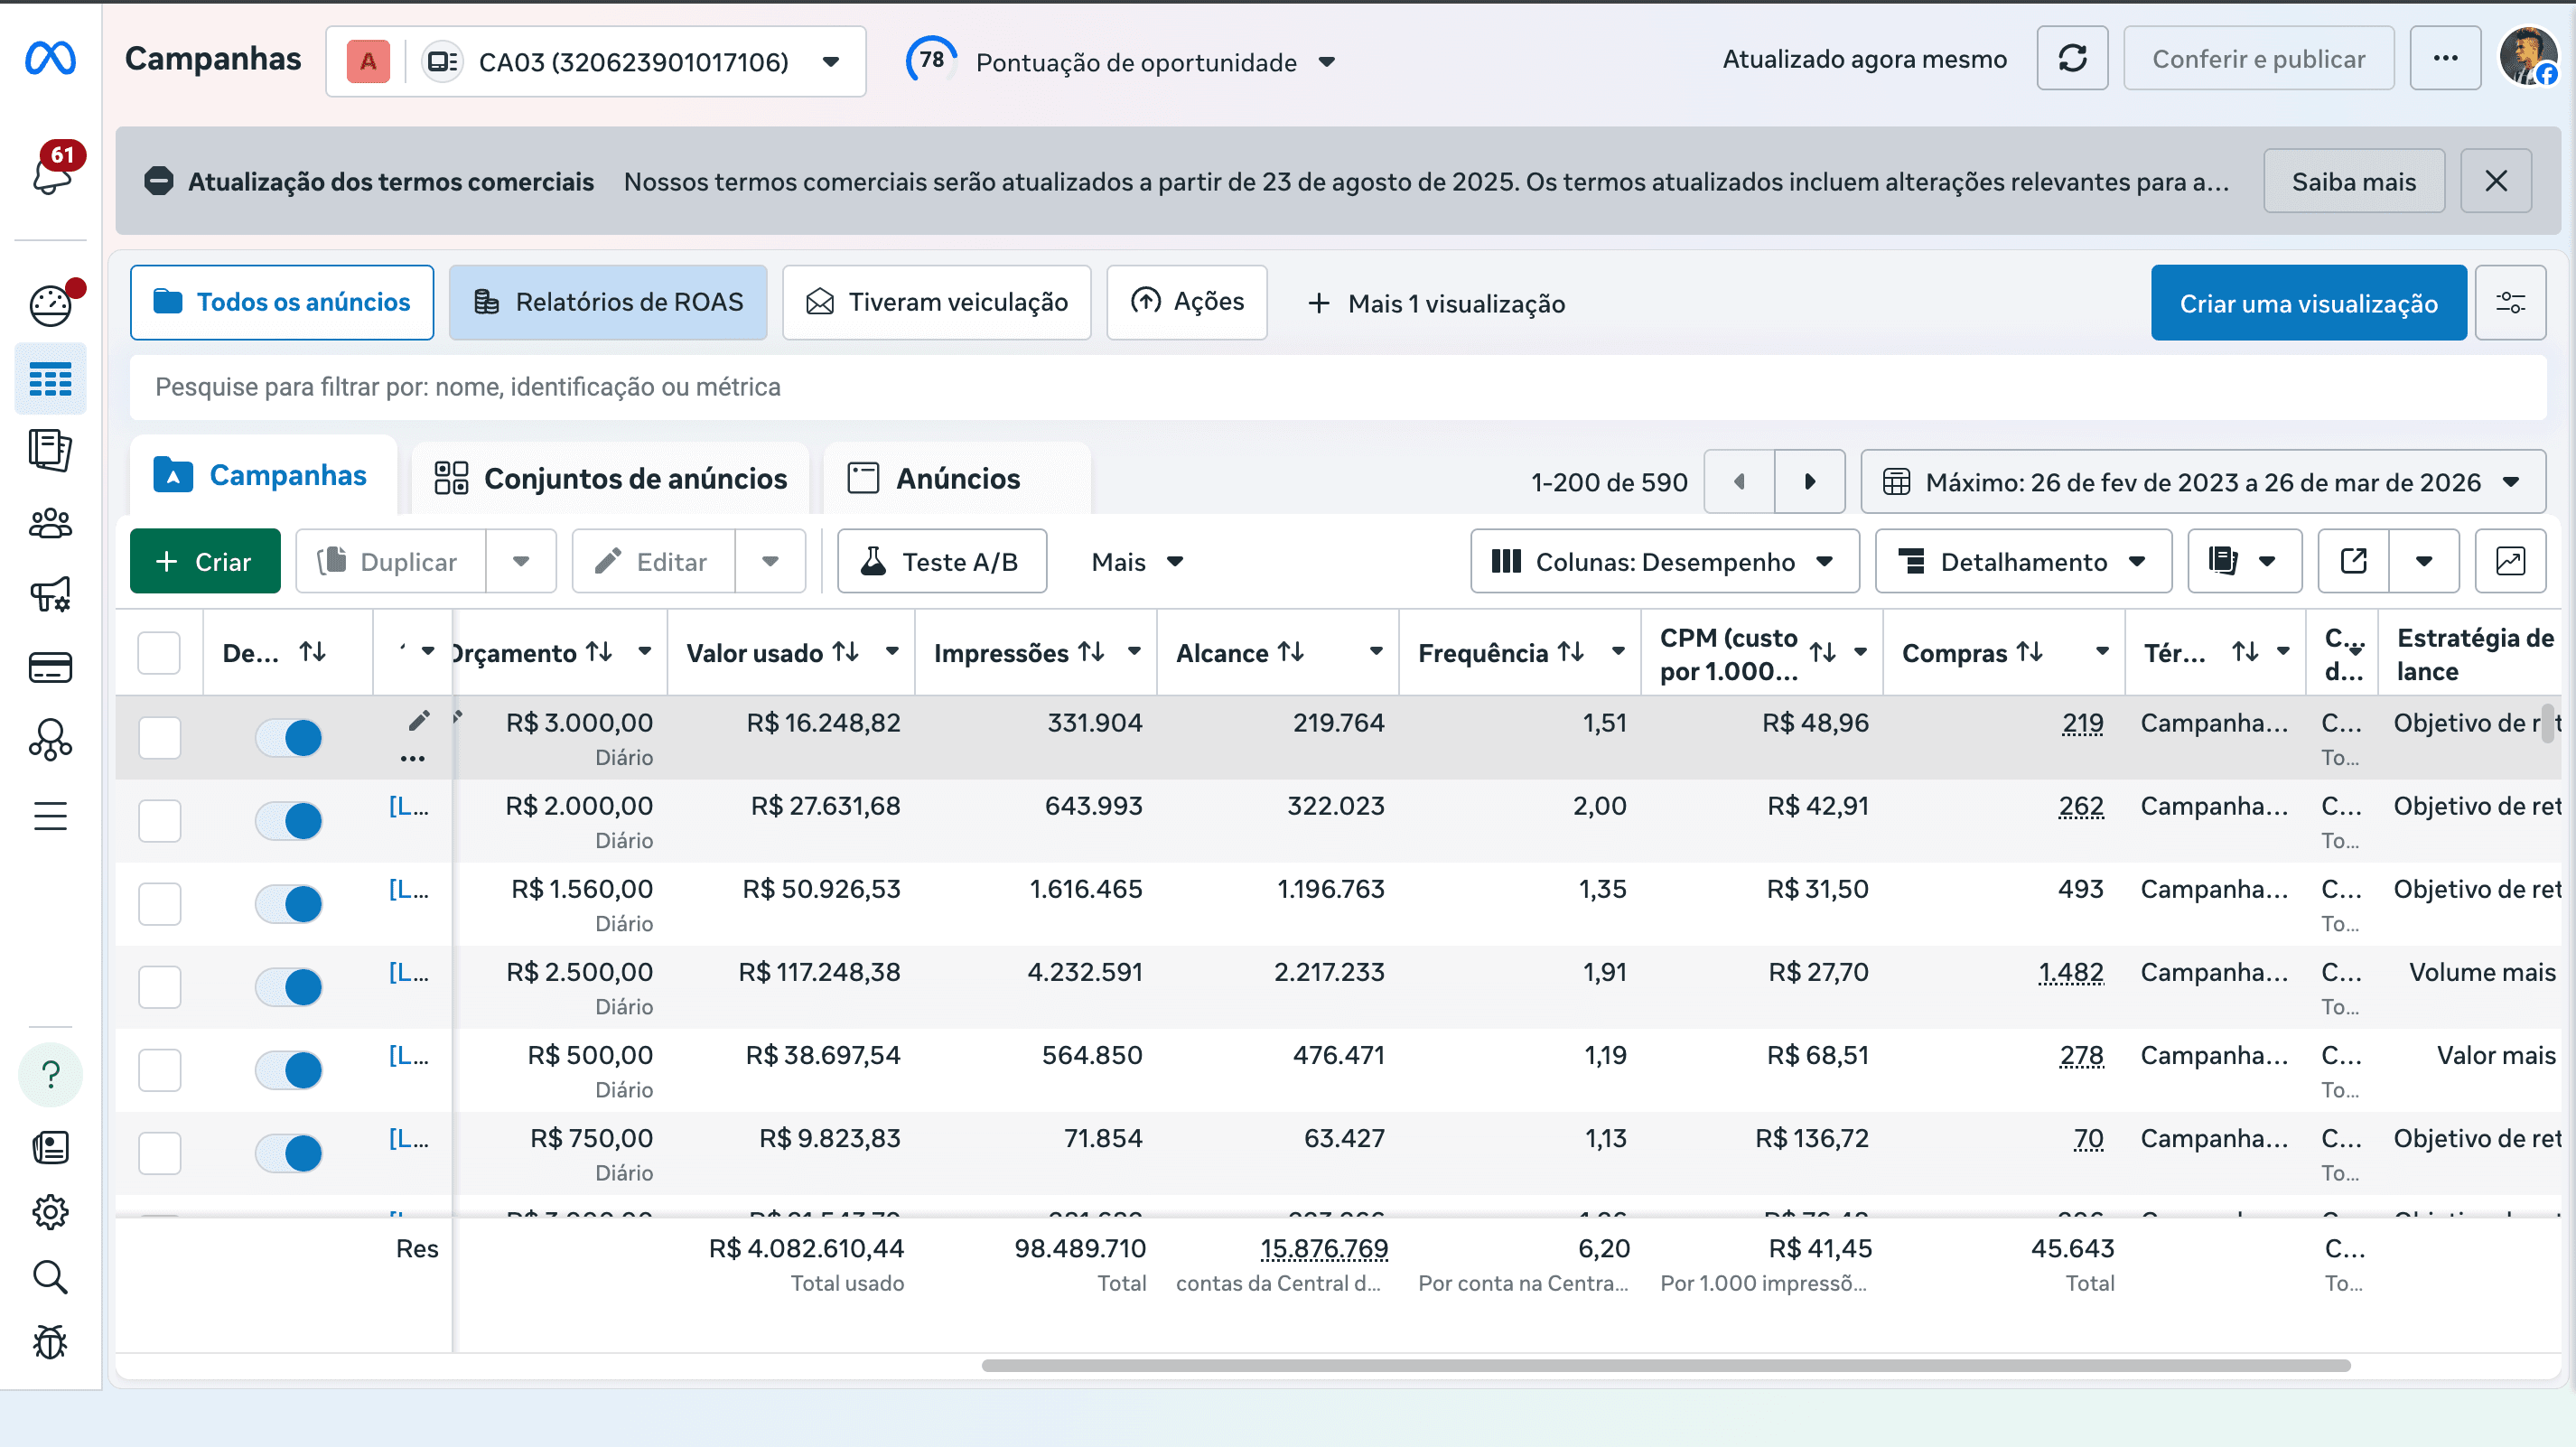
Task: Check the R$ 2.500,00 budget campaign row
Action: [x=159, y=987]
